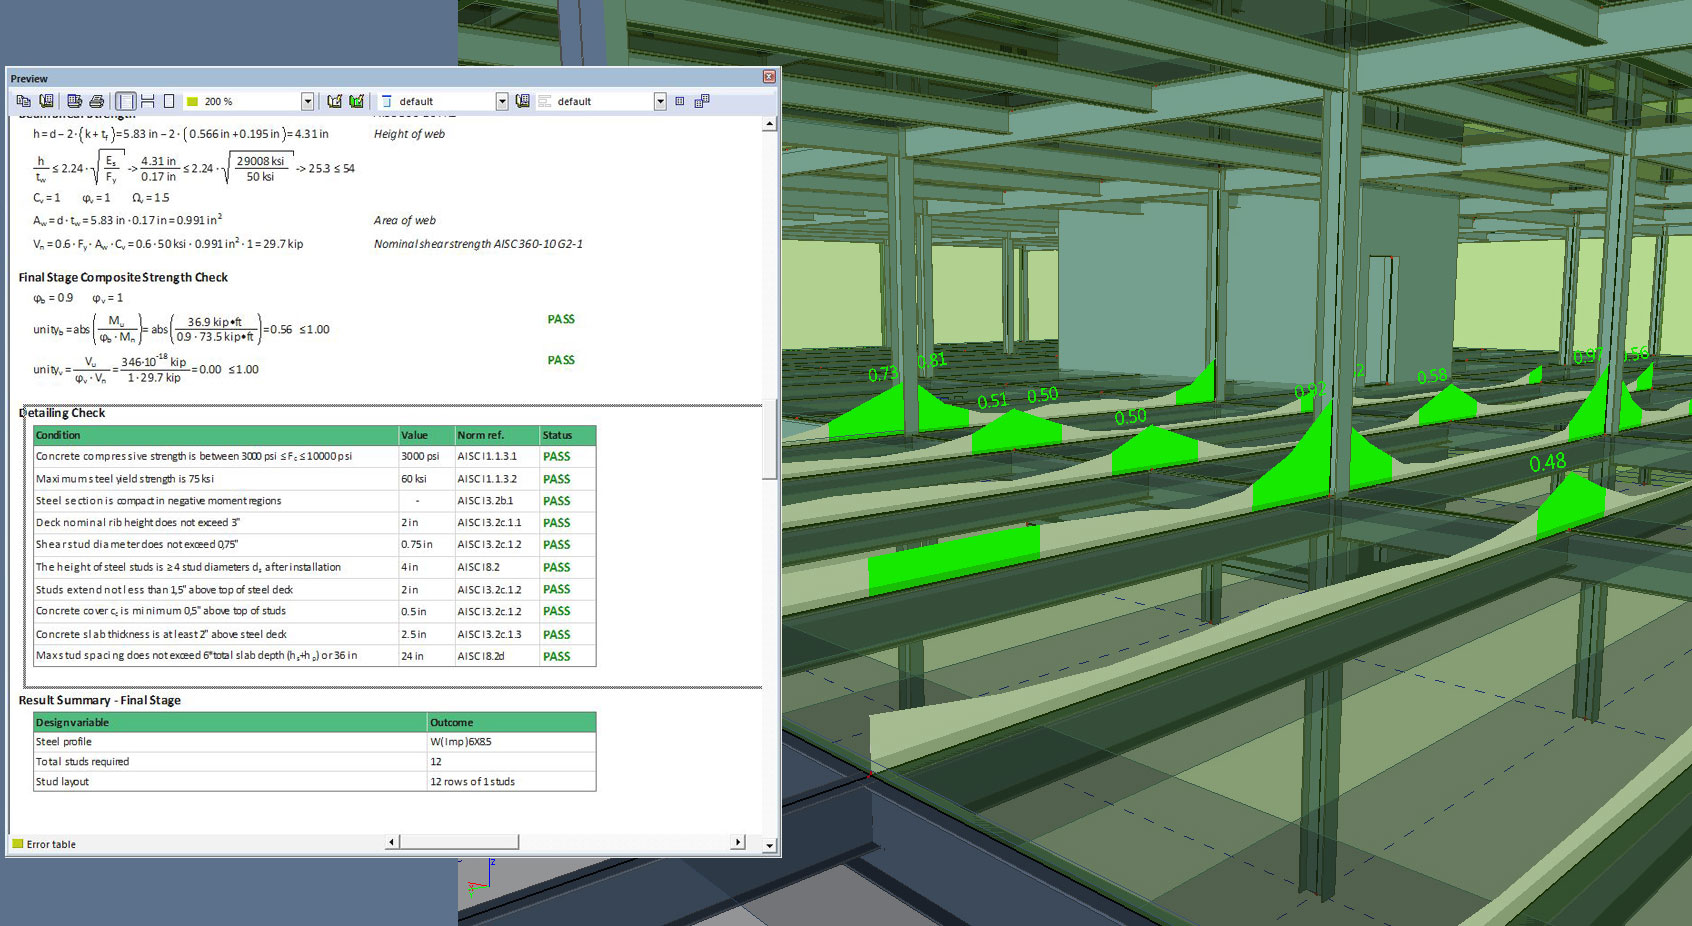1692x926 pixels.
Task: Click the first green-check refresh document icon
Action: click(x=334, y=101)
